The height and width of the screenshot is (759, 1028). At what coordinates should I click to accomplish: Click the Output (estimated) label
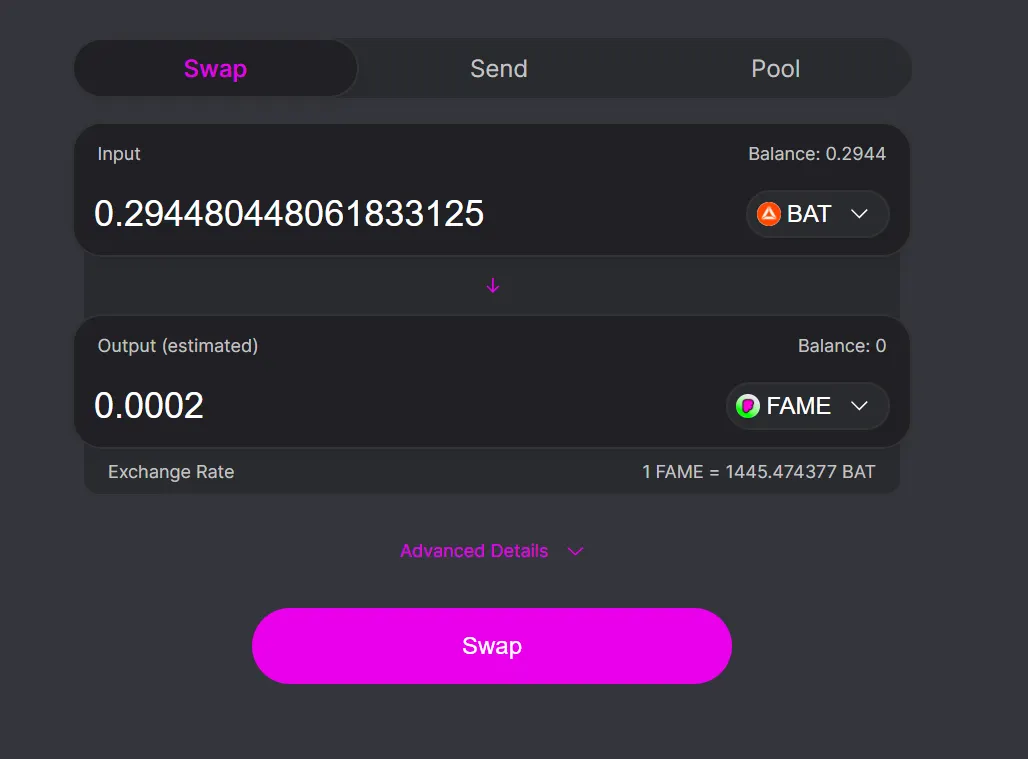click(178, 346)
